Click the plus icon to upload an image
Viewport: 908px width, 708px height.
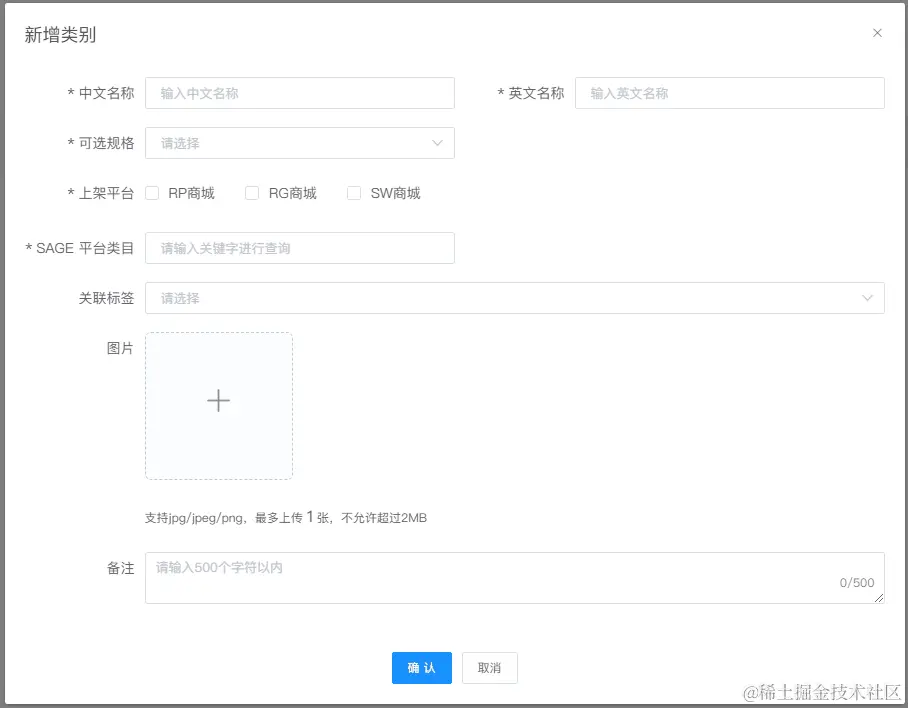point(218,400)
